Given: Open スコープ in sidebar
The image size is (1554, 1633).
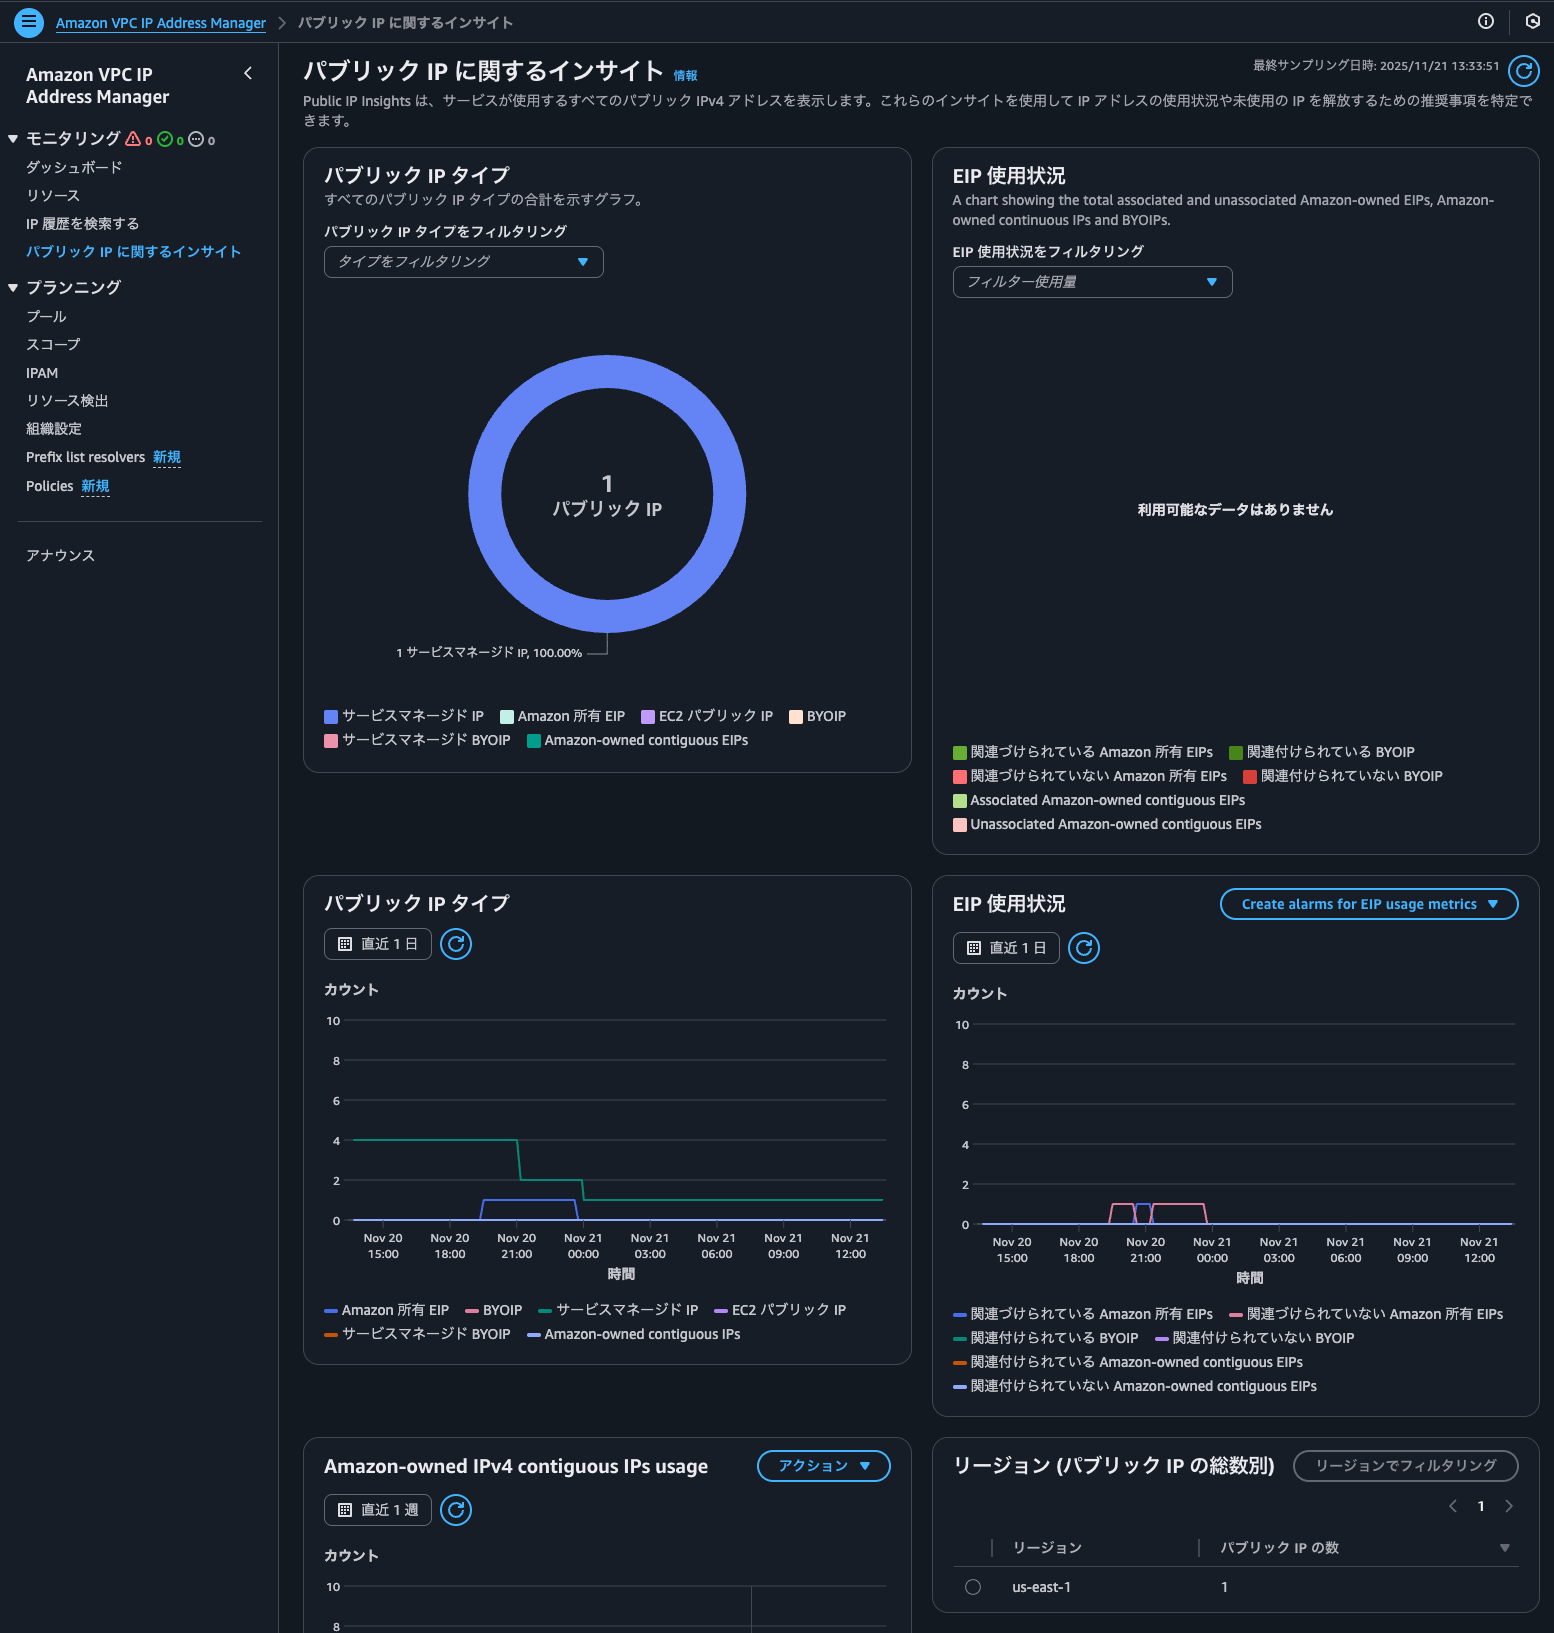Looking at the screenshot, I should (x=53, y=344).
